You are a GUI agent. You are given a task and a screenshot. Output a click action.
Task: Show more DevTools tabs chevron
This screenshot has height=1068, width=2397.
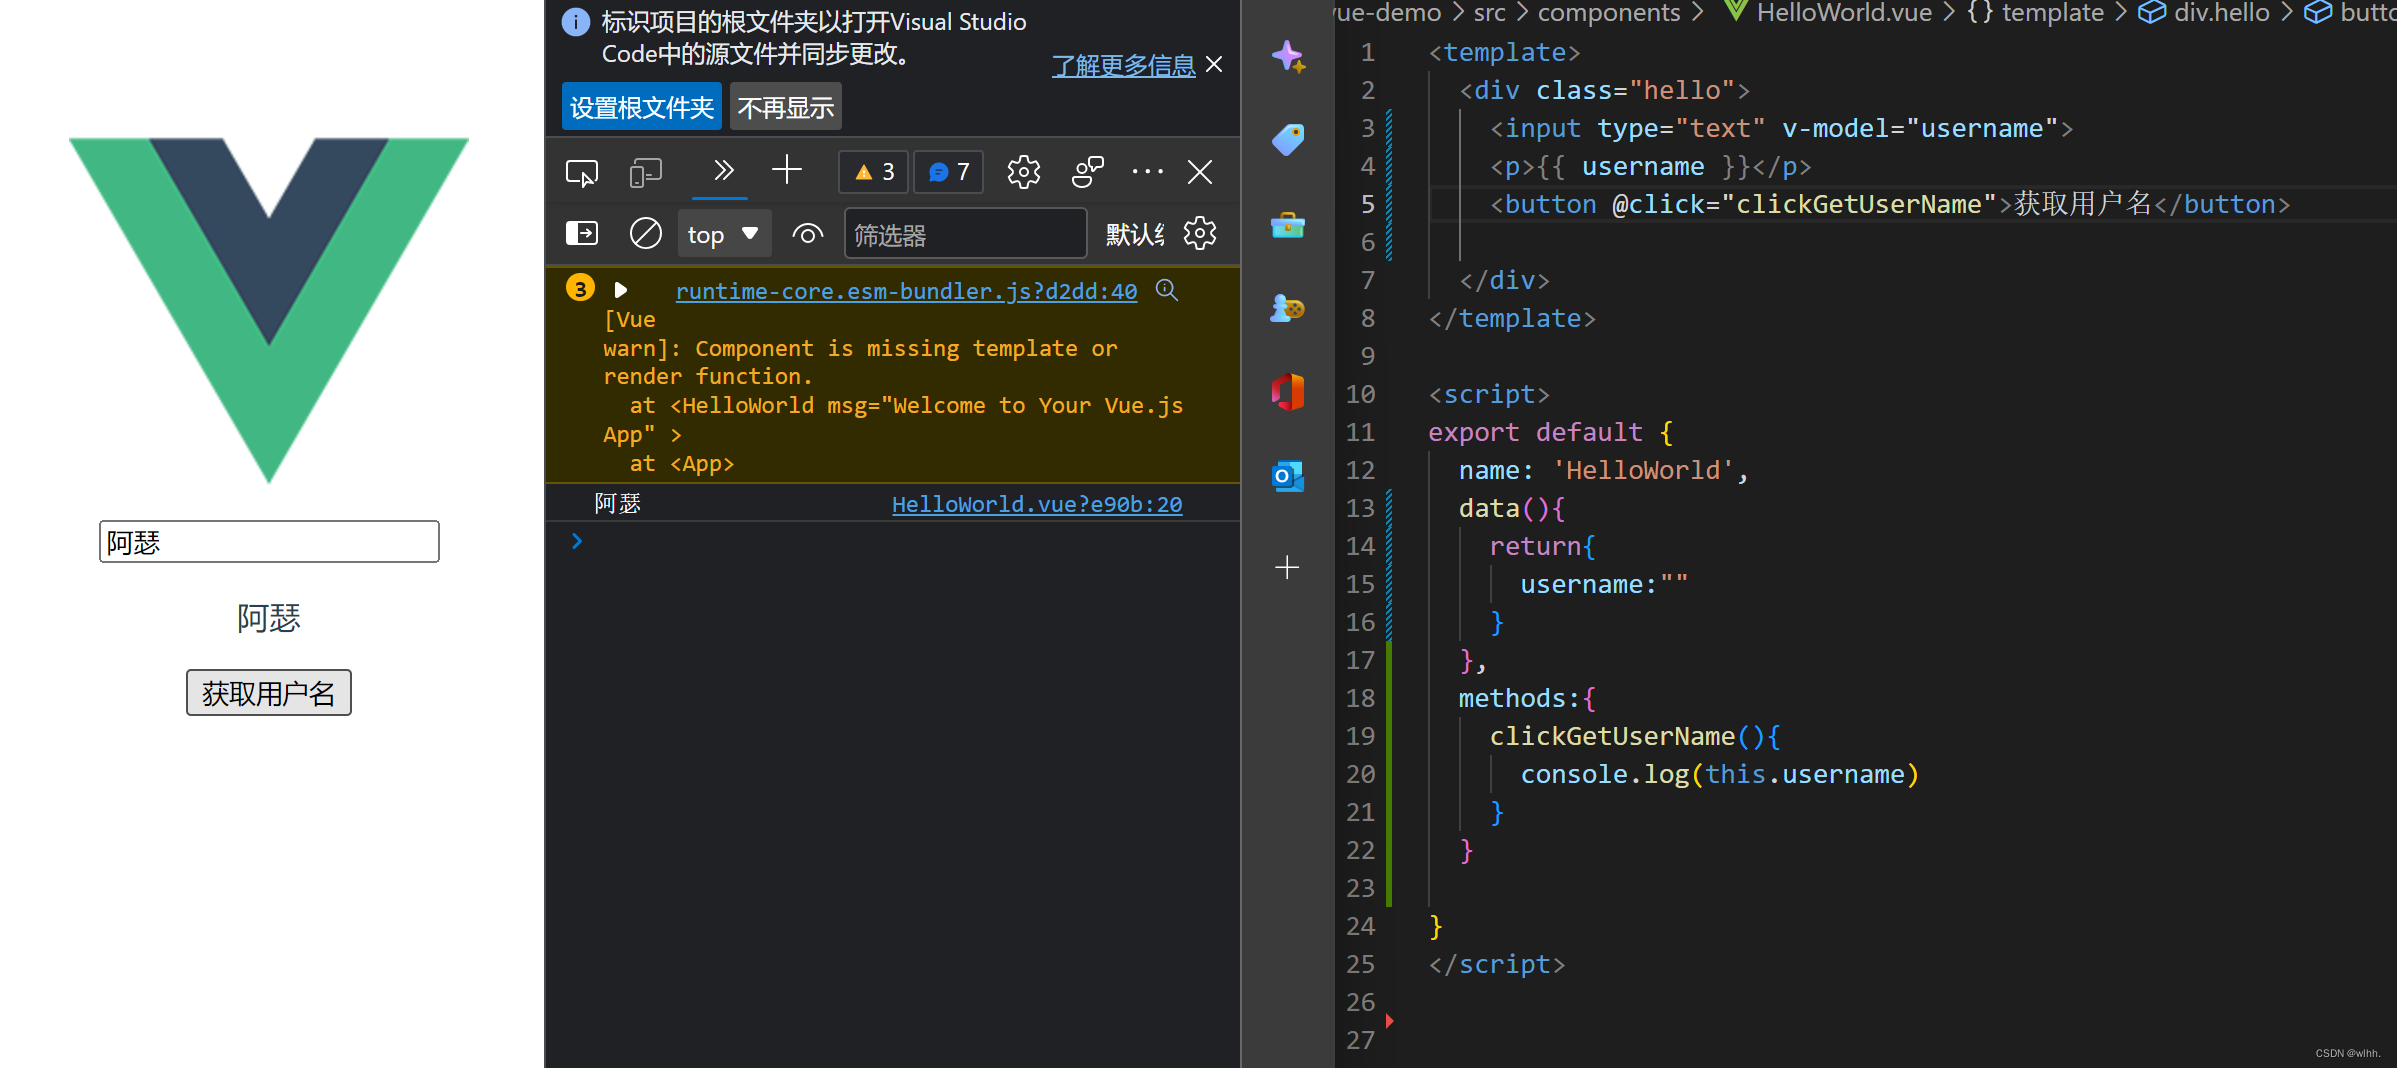tap(723, 171)
